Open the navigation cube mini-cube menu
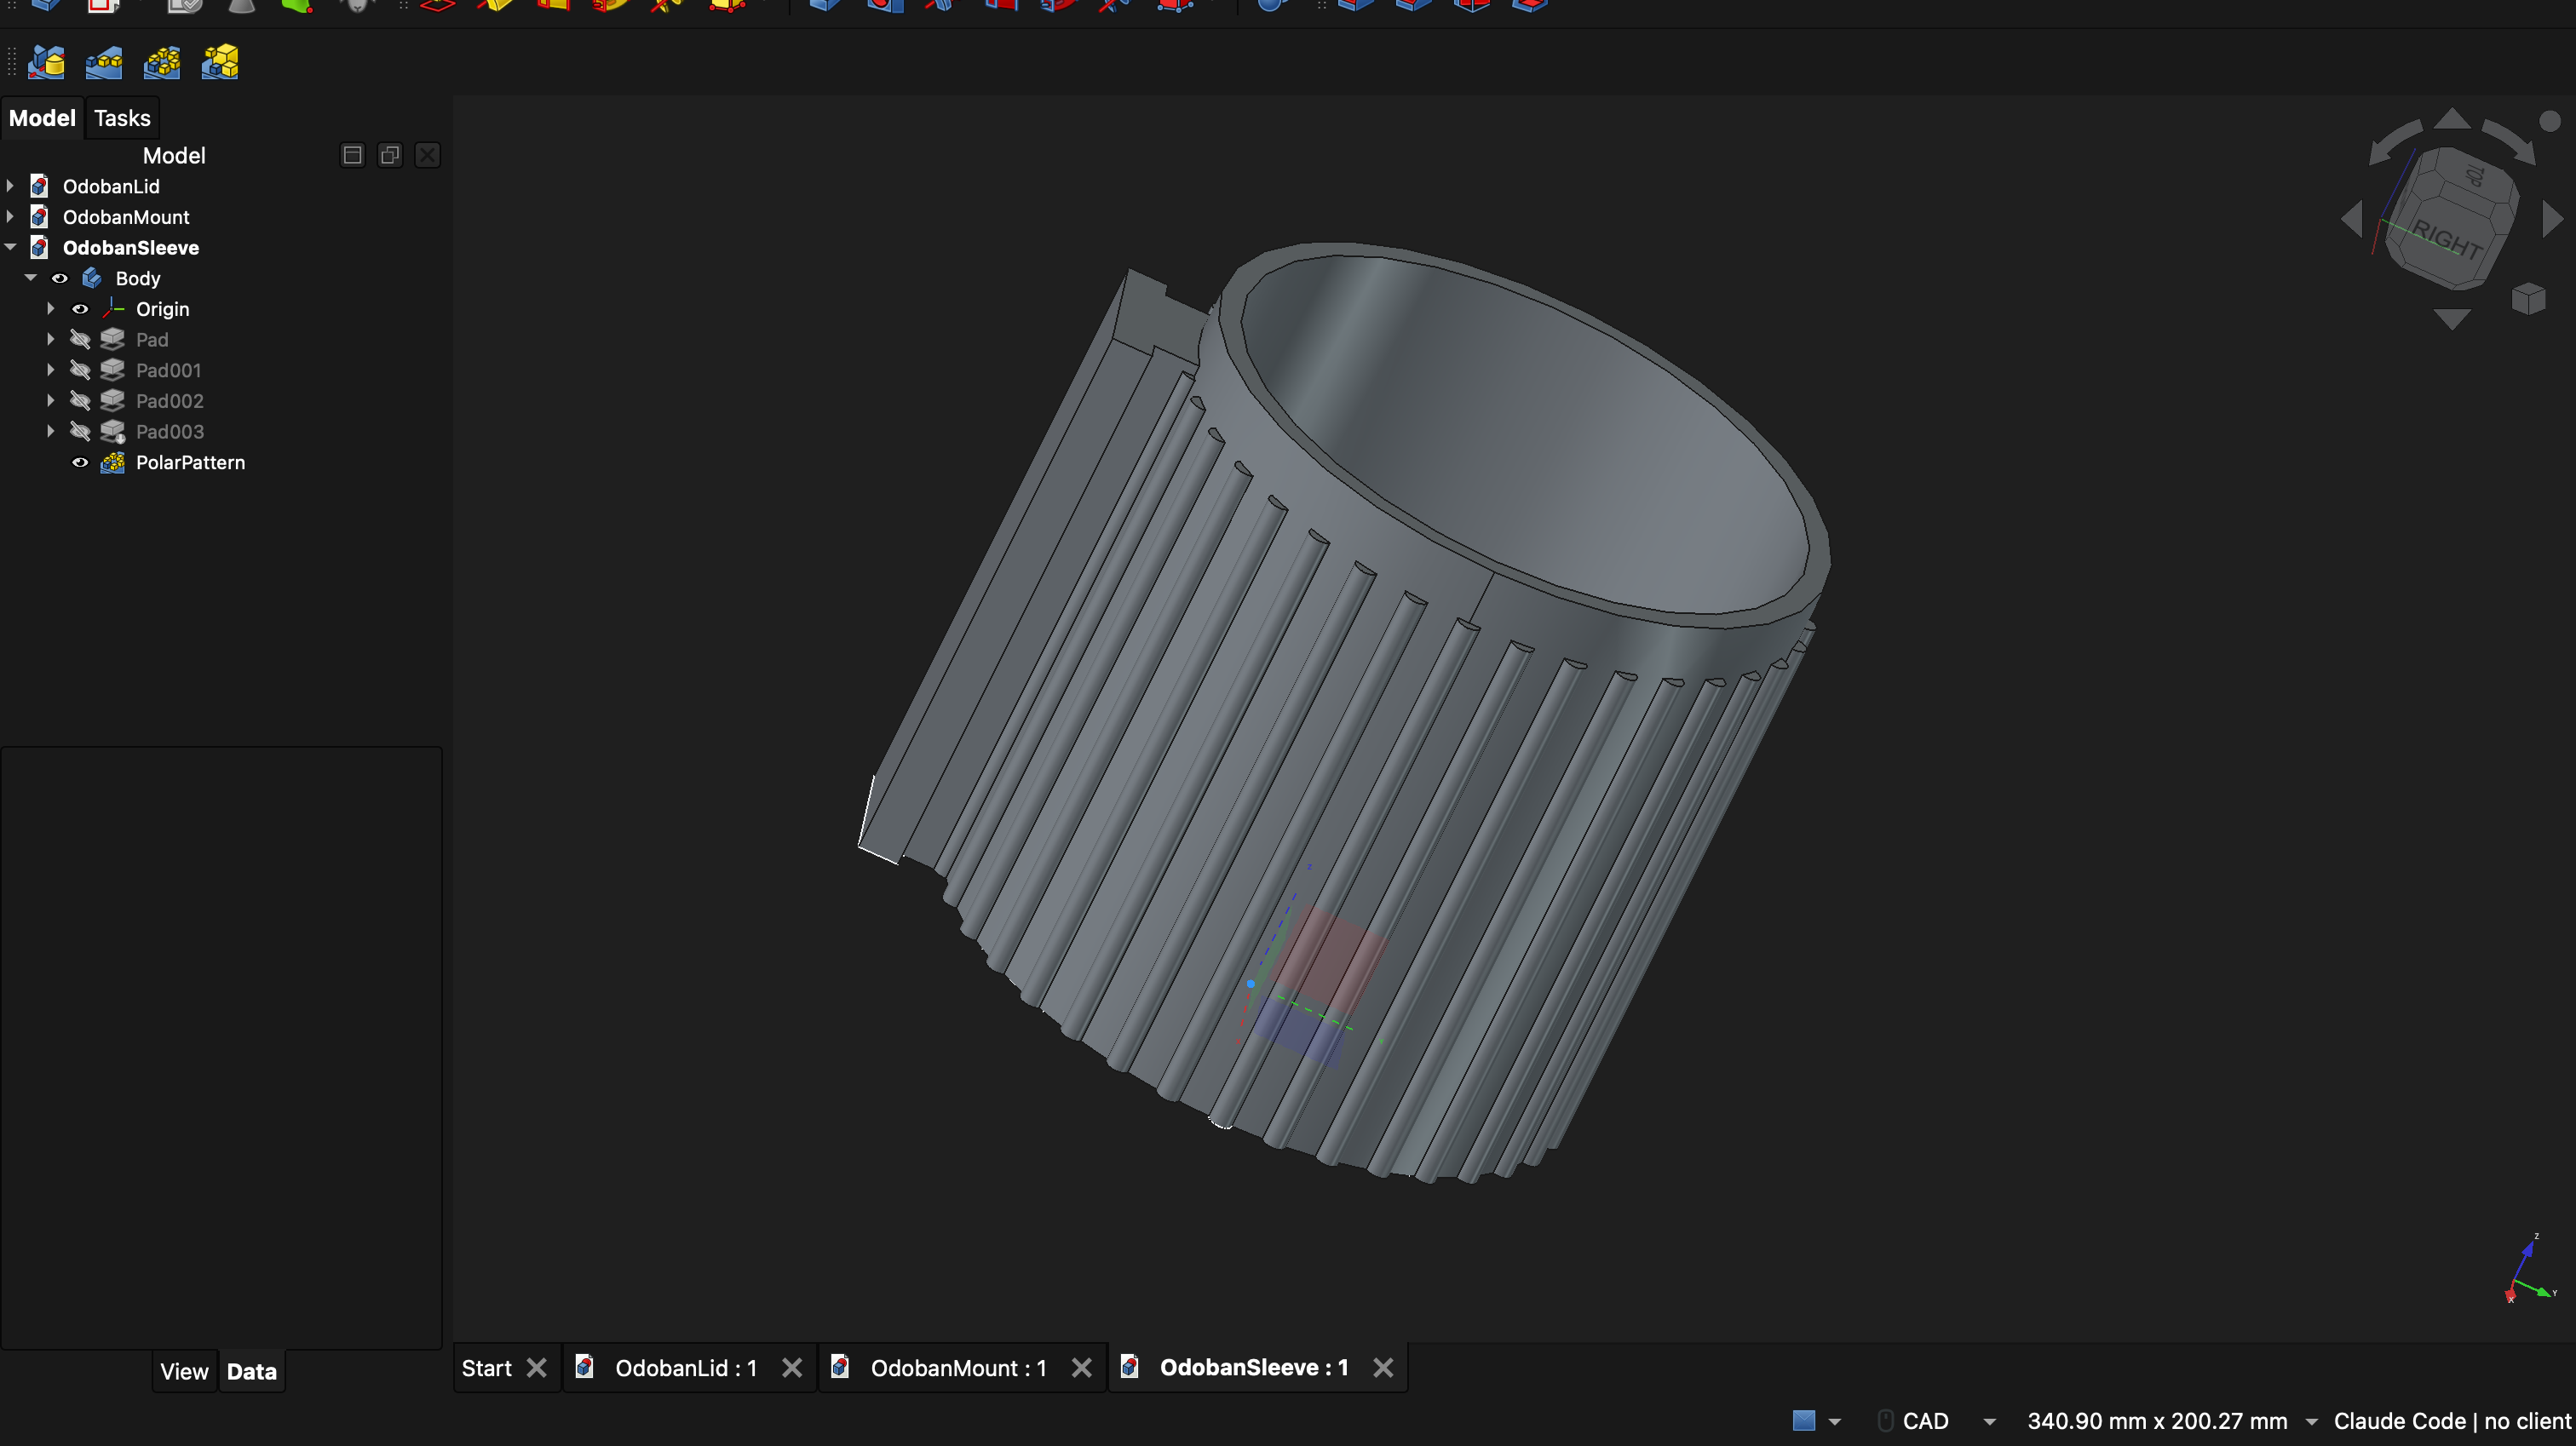2576x1446 pixels. pyautogui.click(x=2529, y=298)
